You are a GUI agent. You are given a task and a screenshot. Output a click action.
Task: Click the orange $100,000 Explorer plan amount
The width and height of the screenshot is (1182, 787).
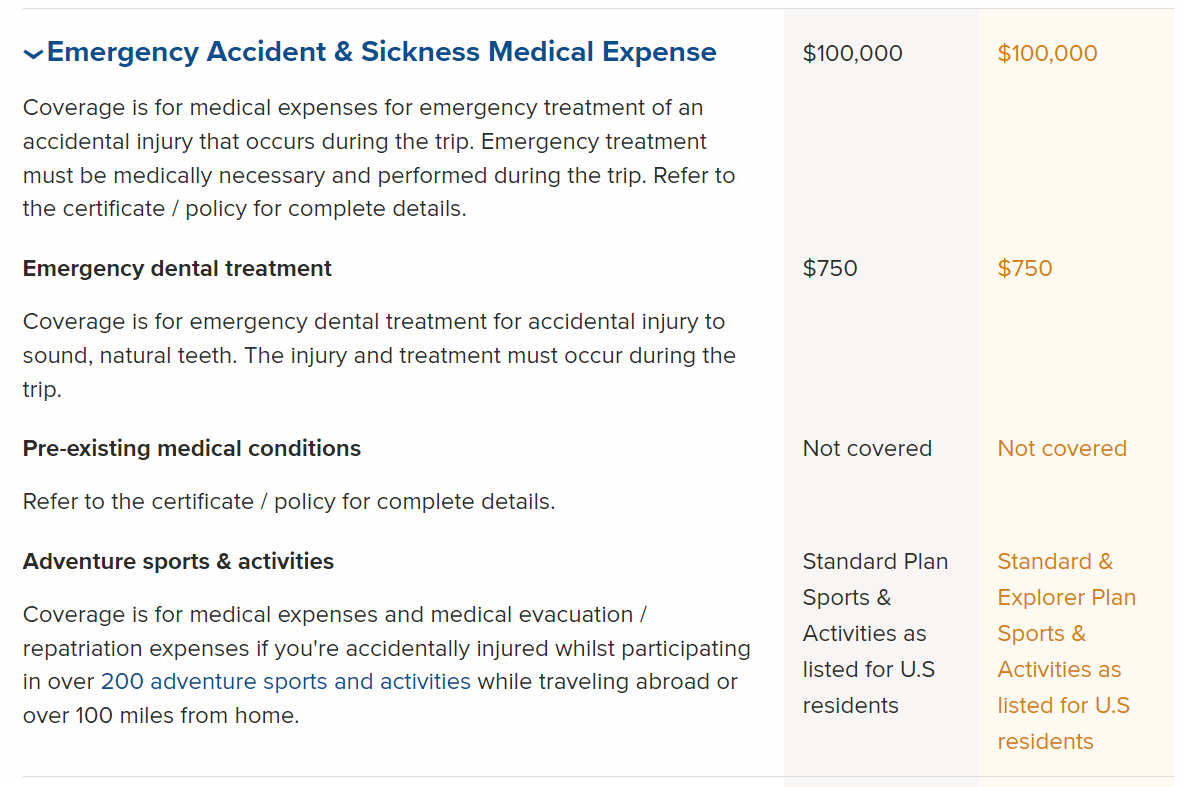click(1047, 54)
